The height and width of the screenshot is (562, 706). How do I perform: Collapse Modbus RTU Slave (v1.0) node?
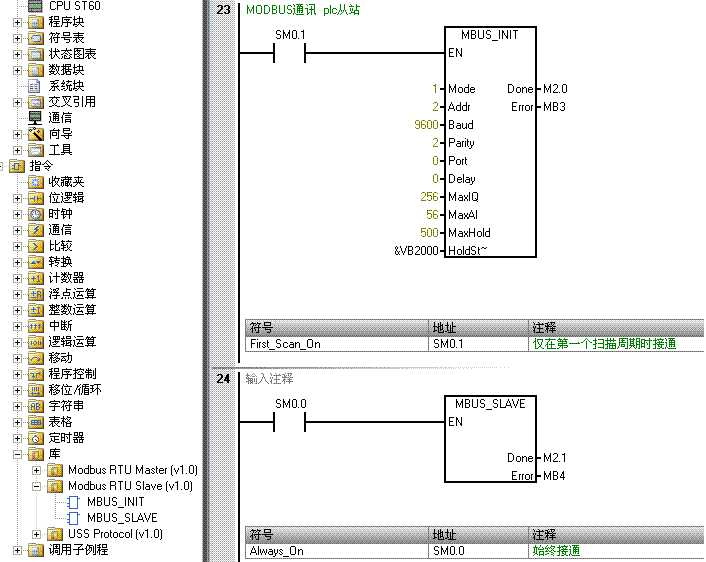point(36,486)
